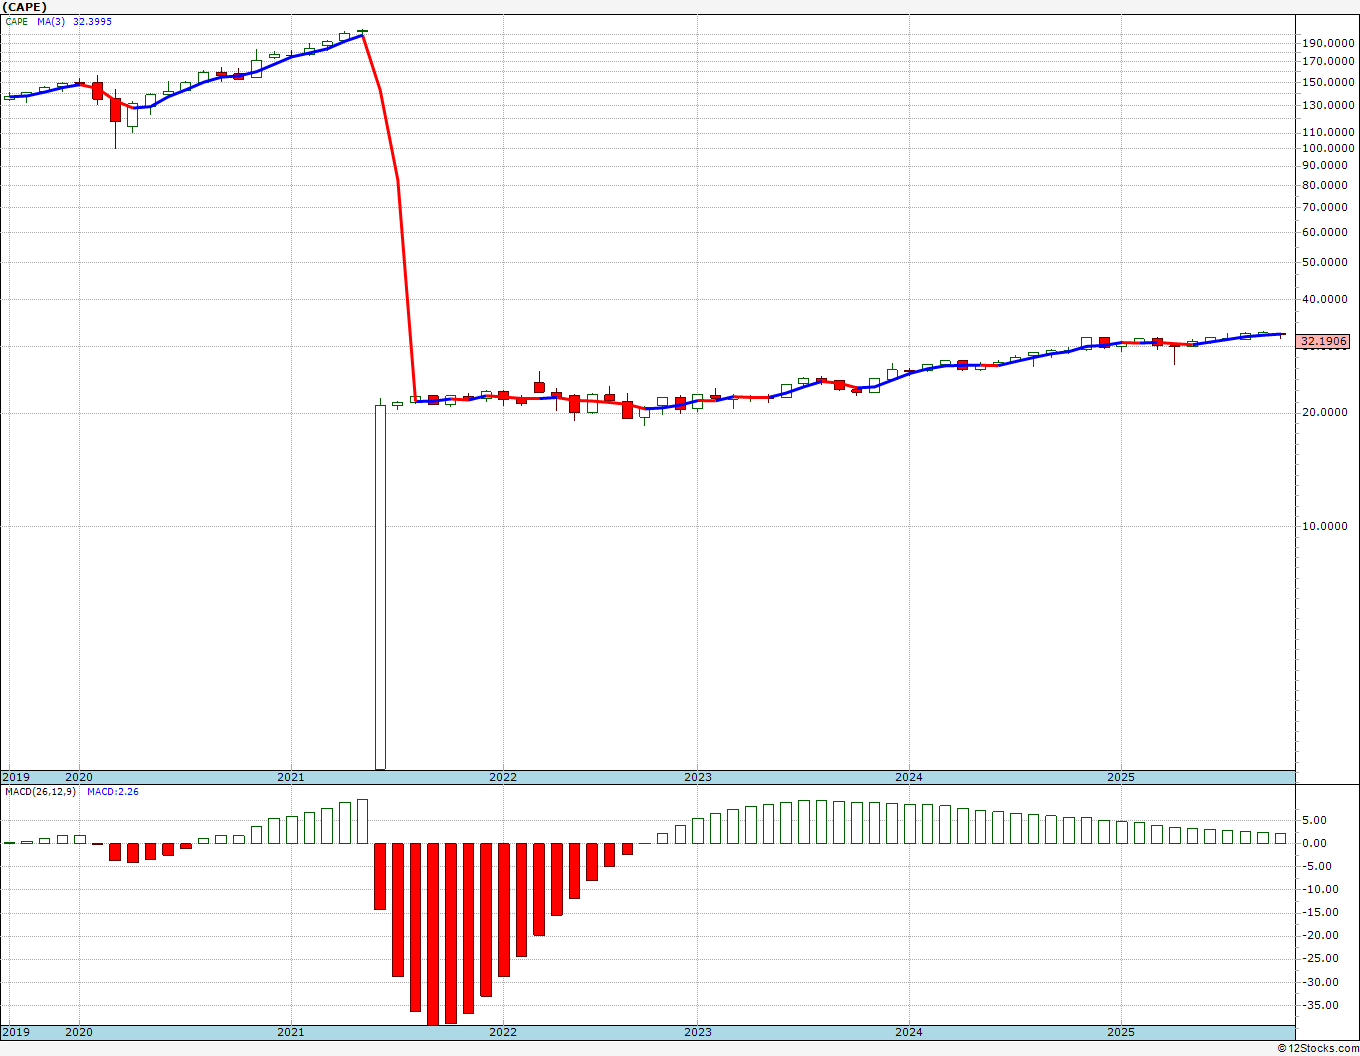Click the MACD:2.26 value label
1360x1056 pixels.
[113, 792]
